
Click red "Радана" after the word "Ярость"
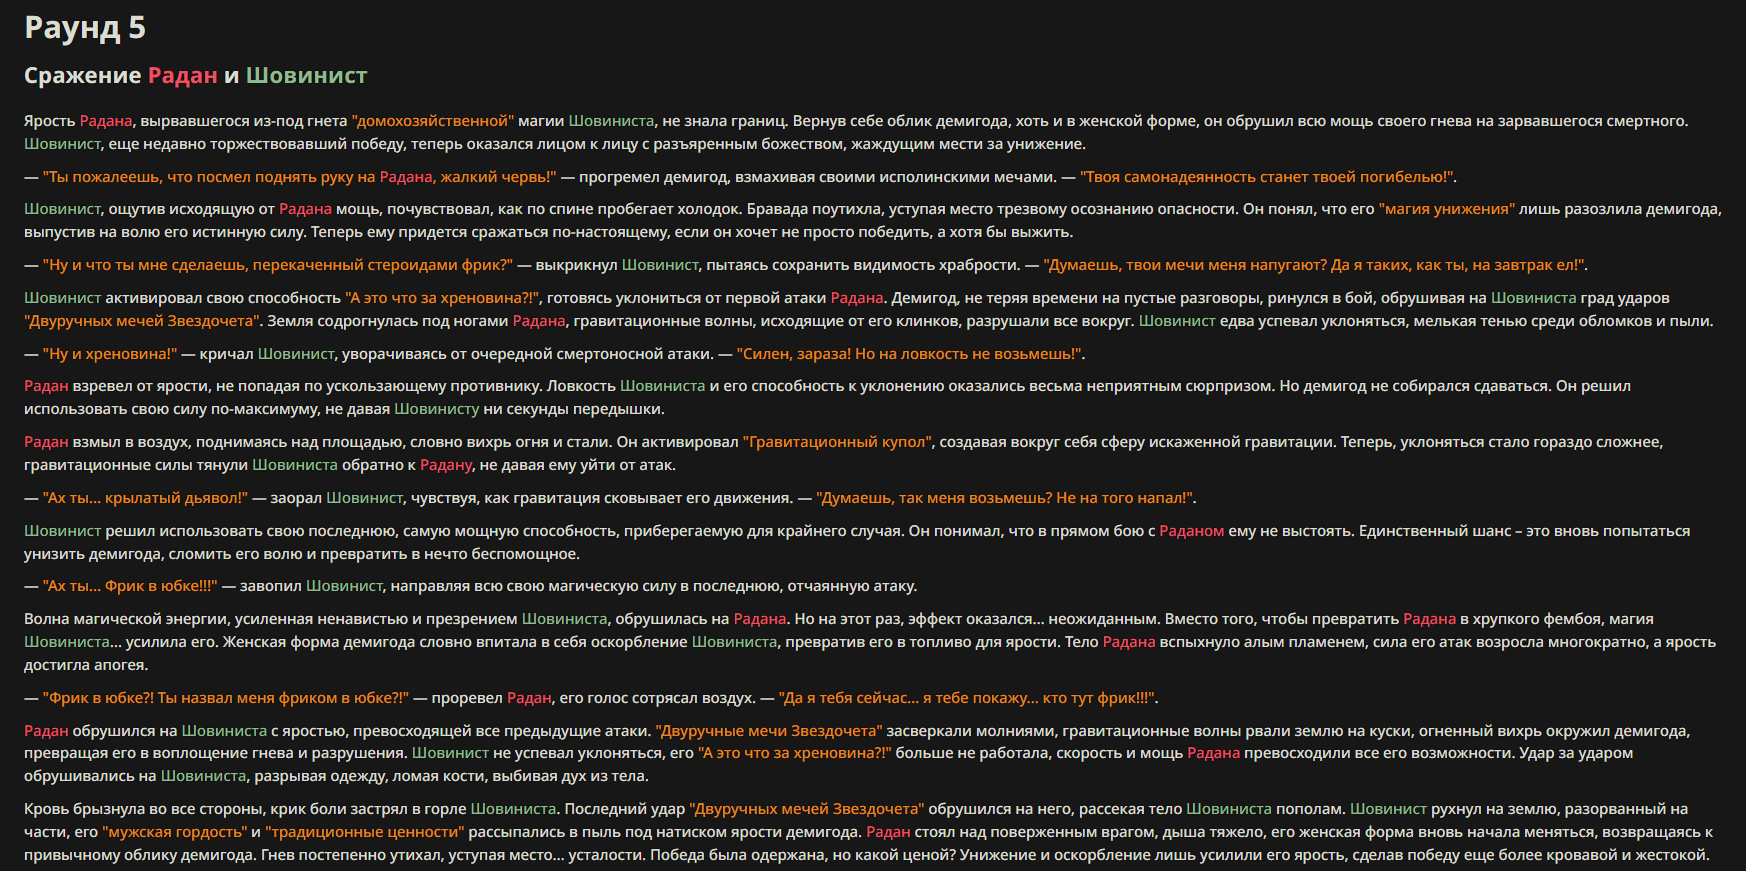tap(106, 121)
